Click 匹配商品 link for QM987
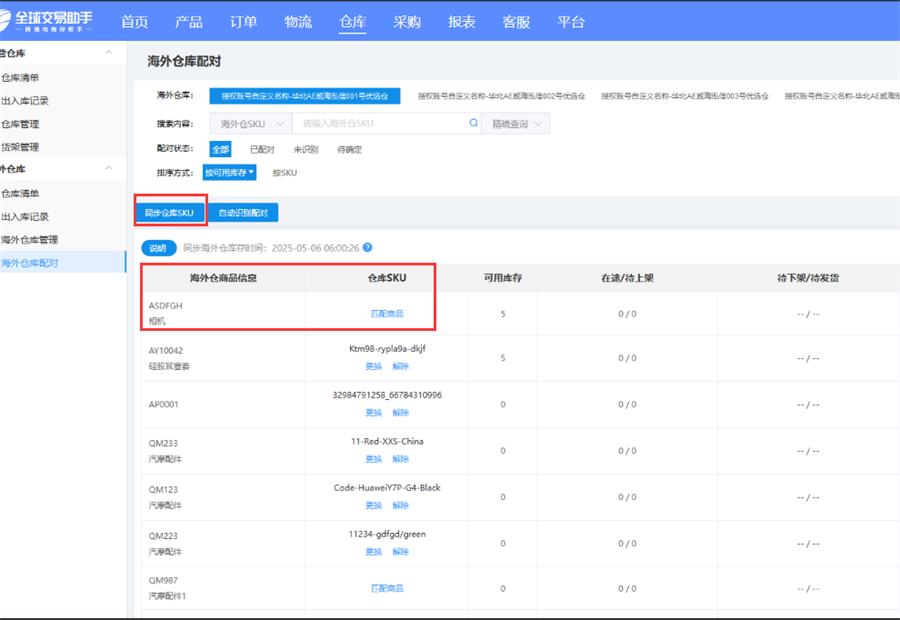The height and width of the screenshot is (620, 900). pos(387,588)
